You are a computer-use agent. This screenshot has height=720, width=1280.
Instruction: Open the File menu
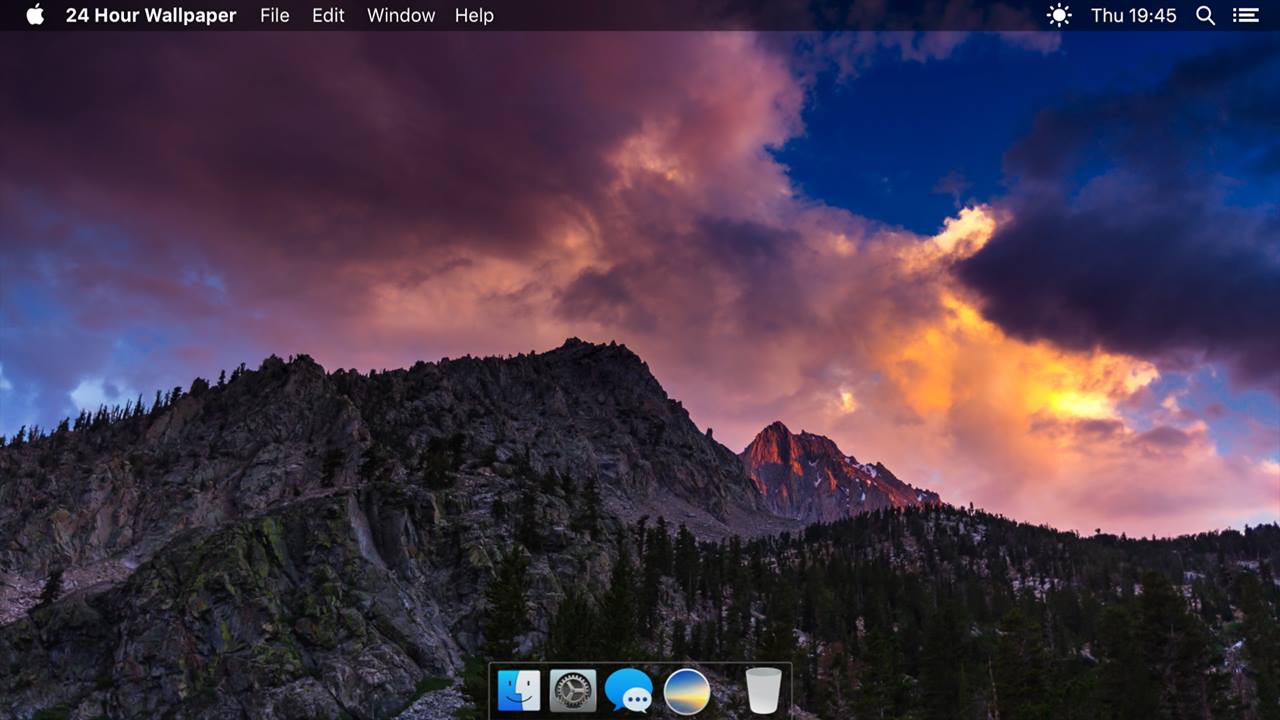coord(274,15)
